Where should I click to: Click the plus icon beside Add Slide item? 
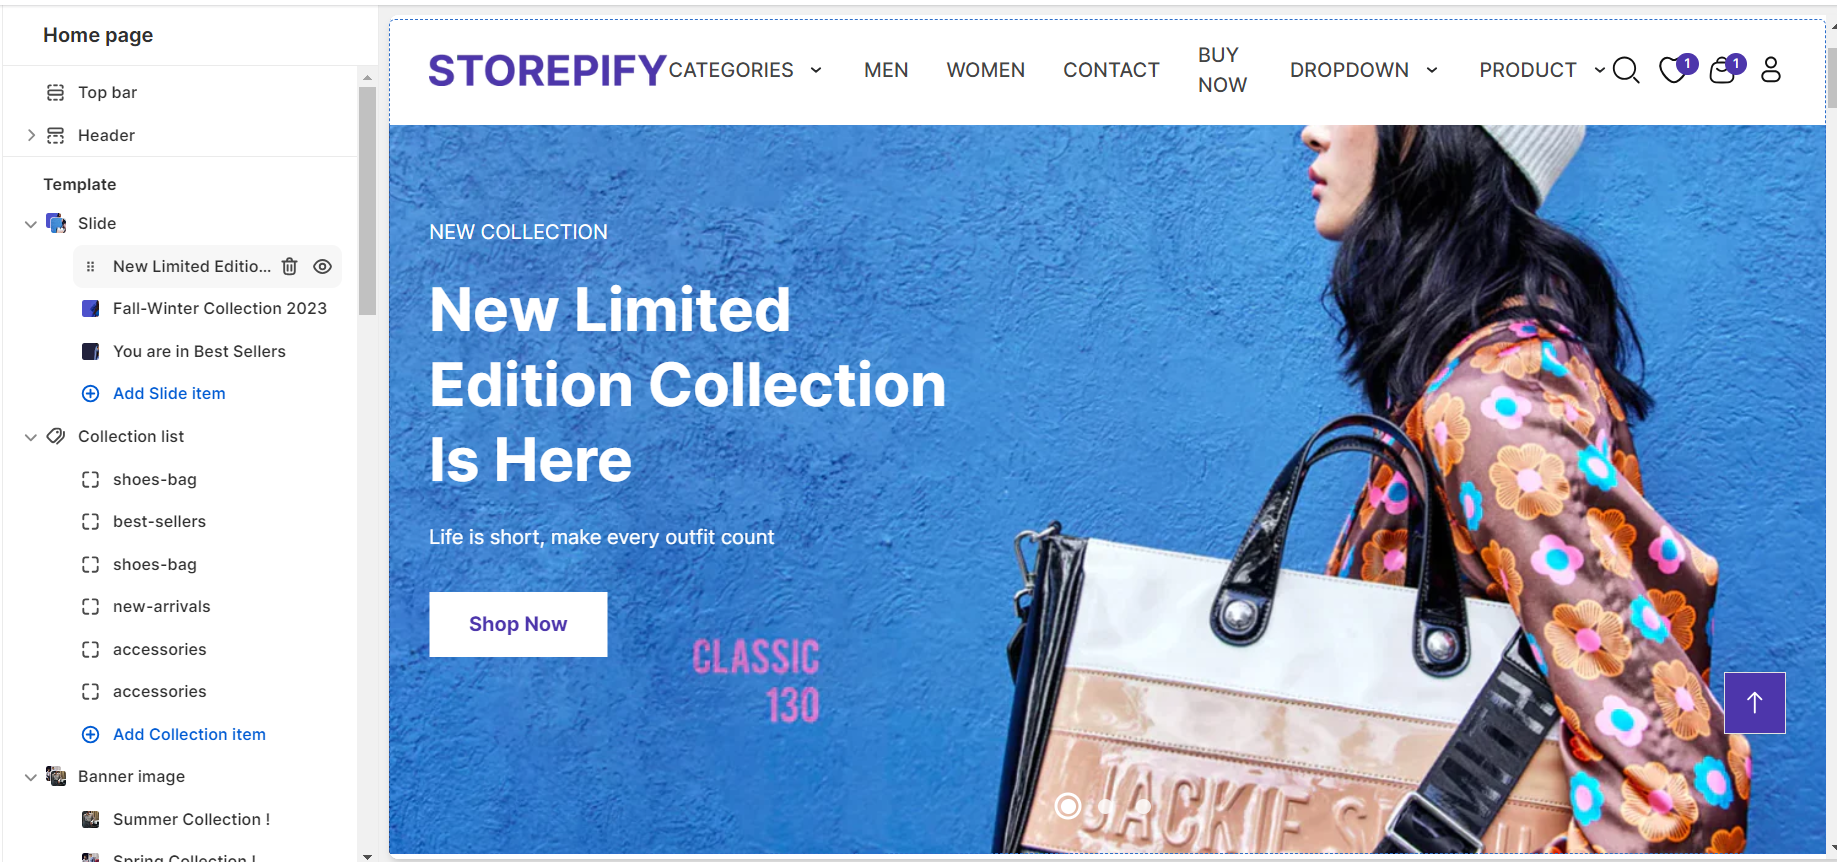90,393
